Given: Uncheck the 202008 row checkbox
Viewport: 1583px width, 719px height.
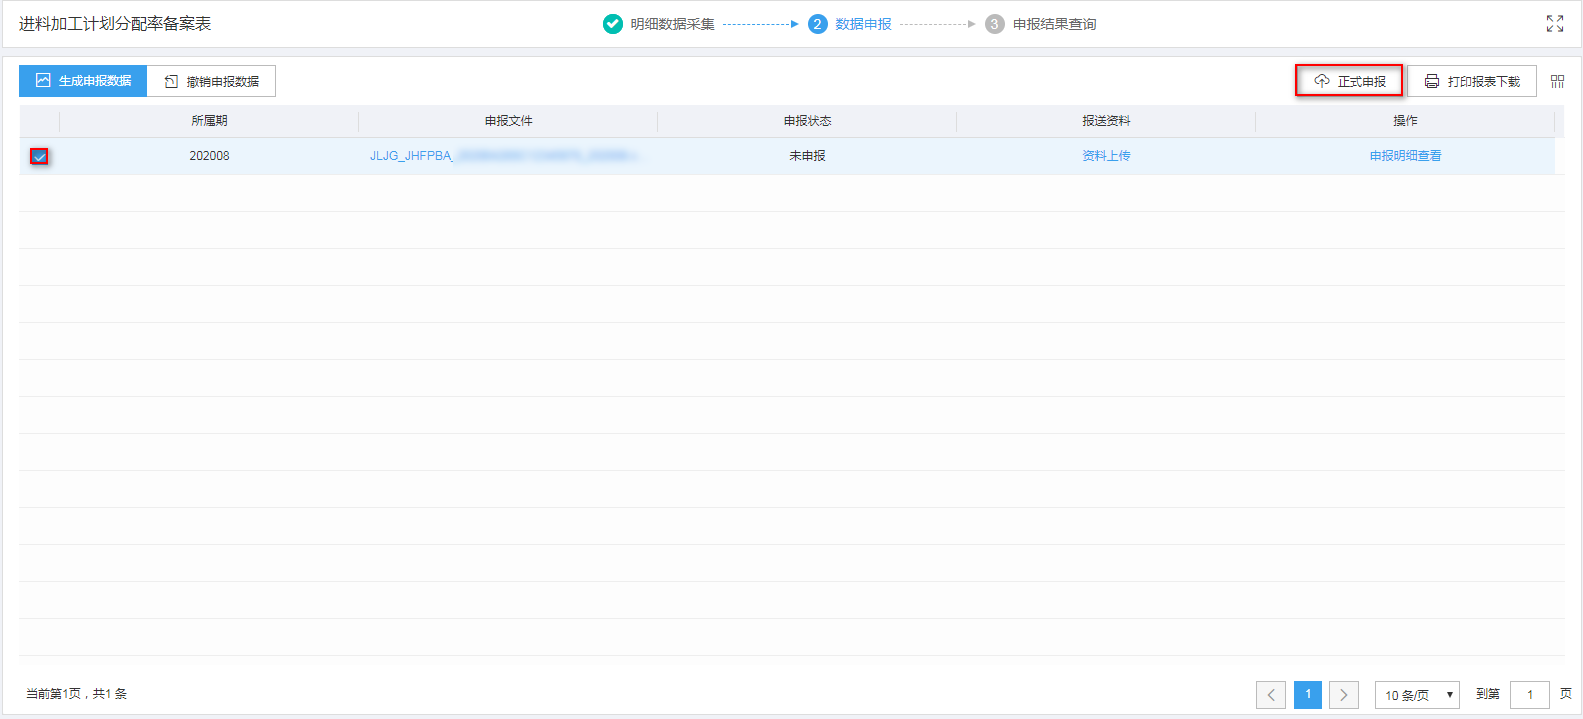Looking at the screenshot, I should 39,156.
